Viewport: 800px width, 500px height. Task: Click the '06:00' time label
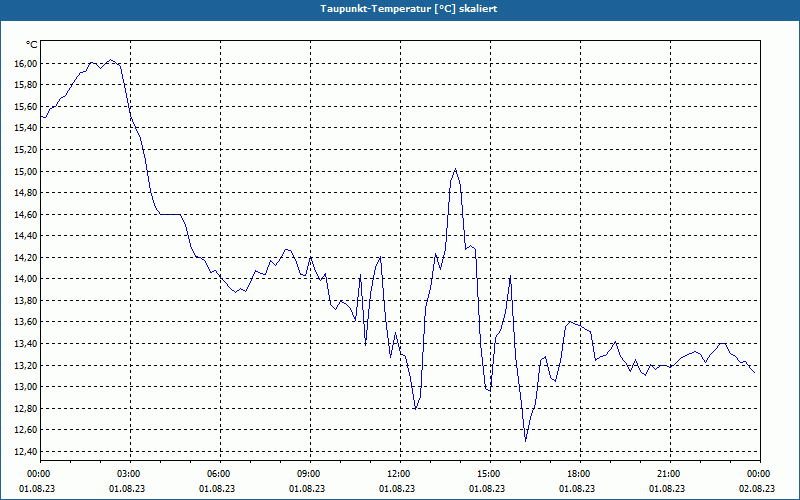220,474
